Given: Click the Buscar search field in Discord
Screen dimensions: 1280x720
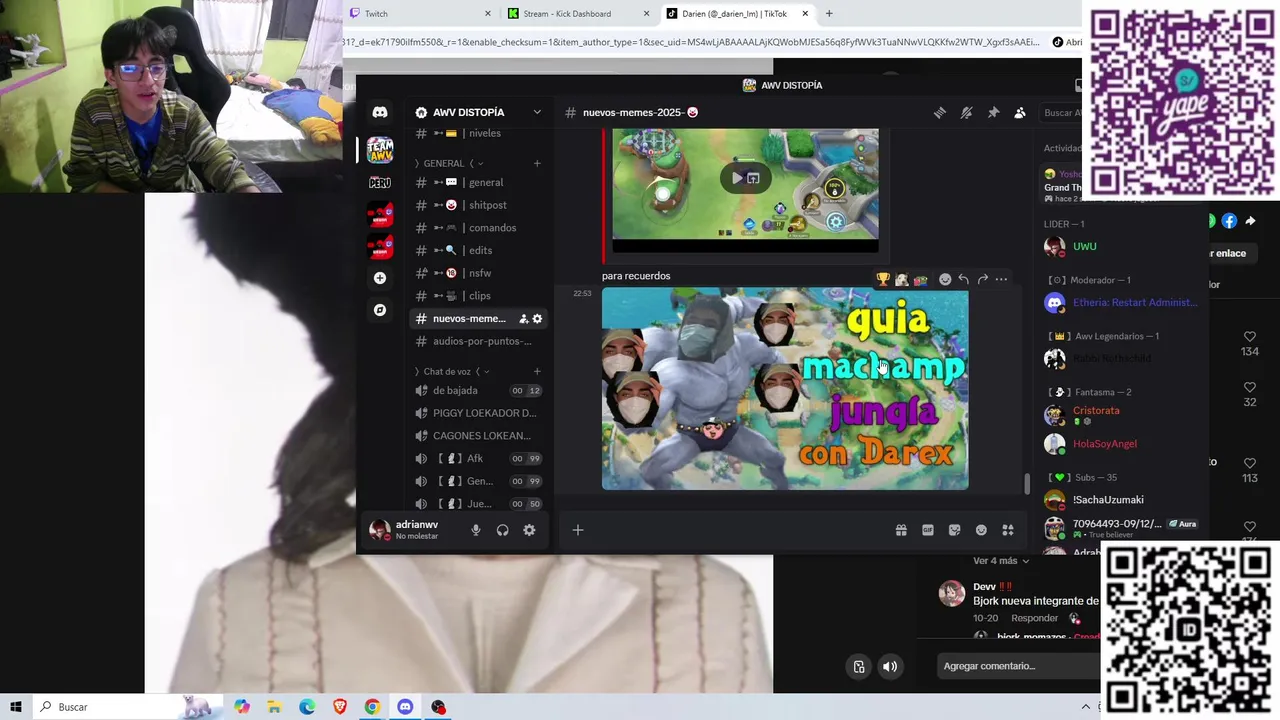Looking at the screenshot, I should click(x=1060, y=113).
